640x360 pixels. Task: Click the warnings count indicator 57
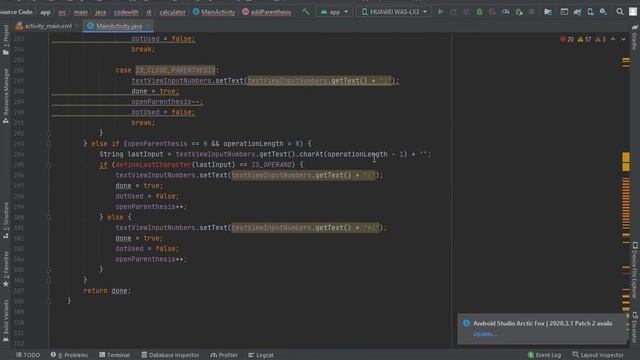coord(584,39)
